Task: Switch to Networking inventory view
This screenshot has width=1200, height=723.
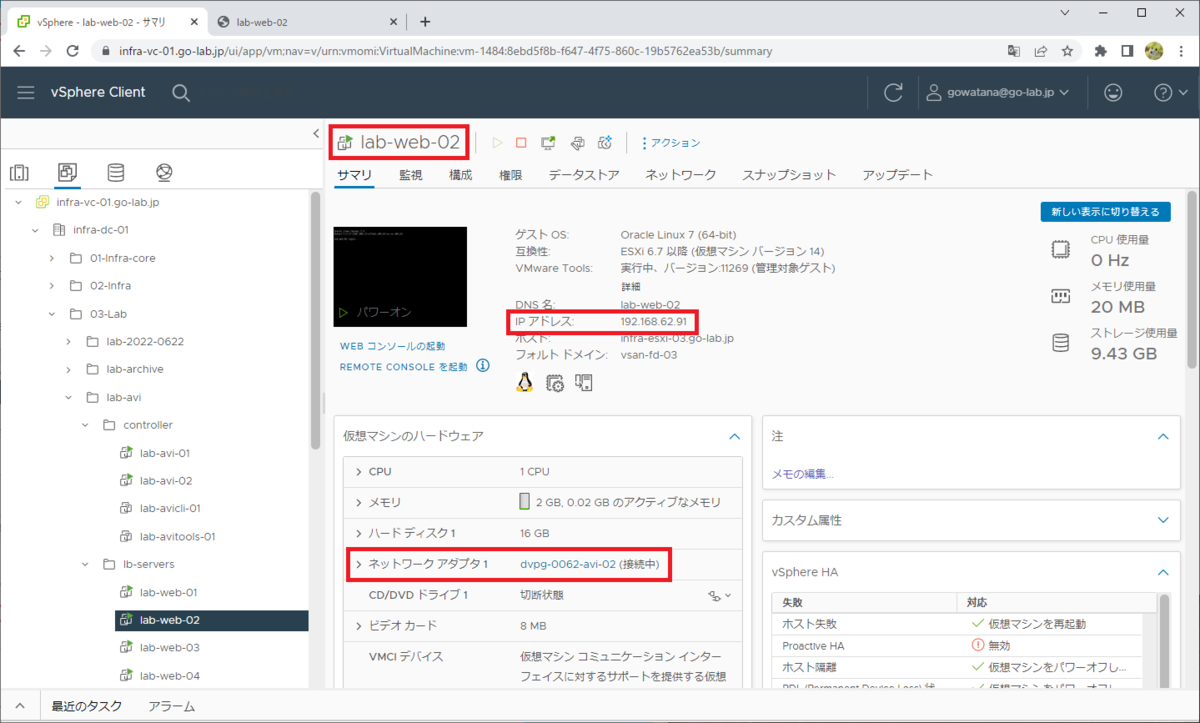Action: tap(164, 172)
